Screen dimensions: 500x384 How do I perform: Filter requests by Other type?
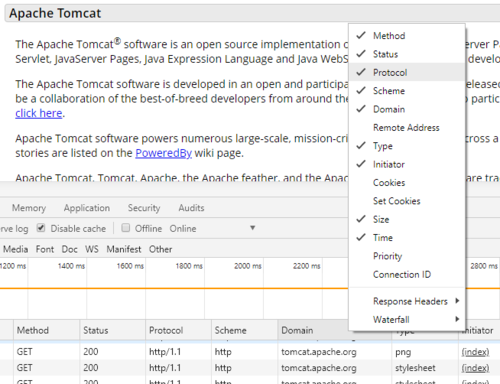(x=160, y=249)
